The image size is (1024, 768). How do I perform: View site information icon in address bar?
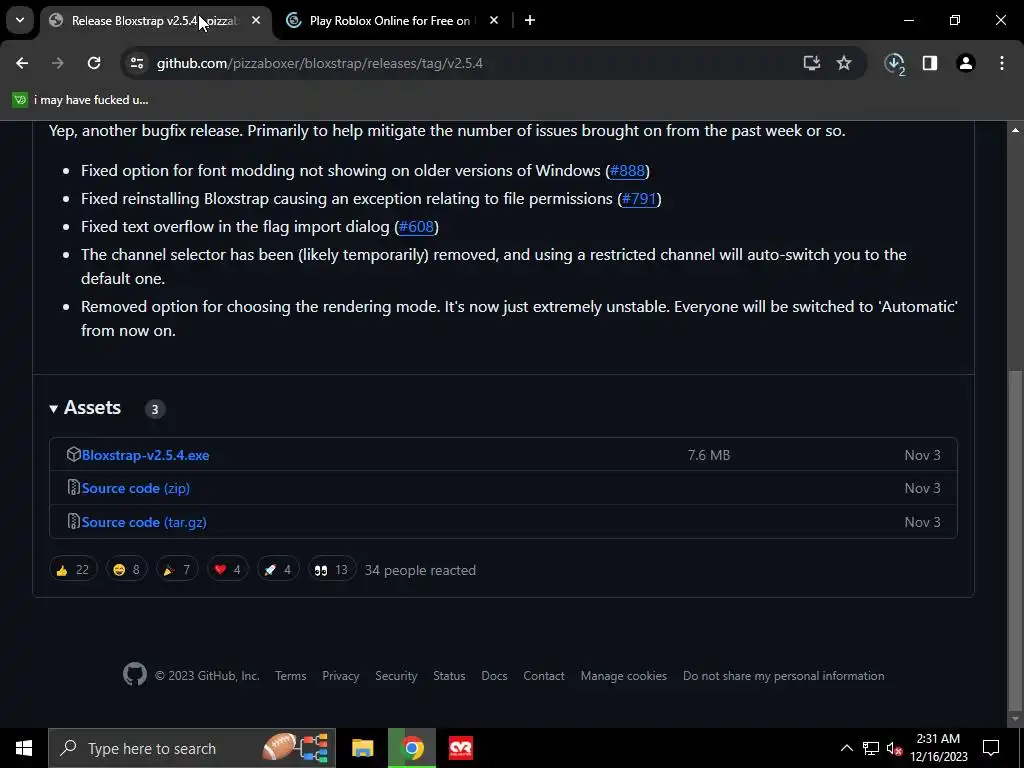coord(136,63)
